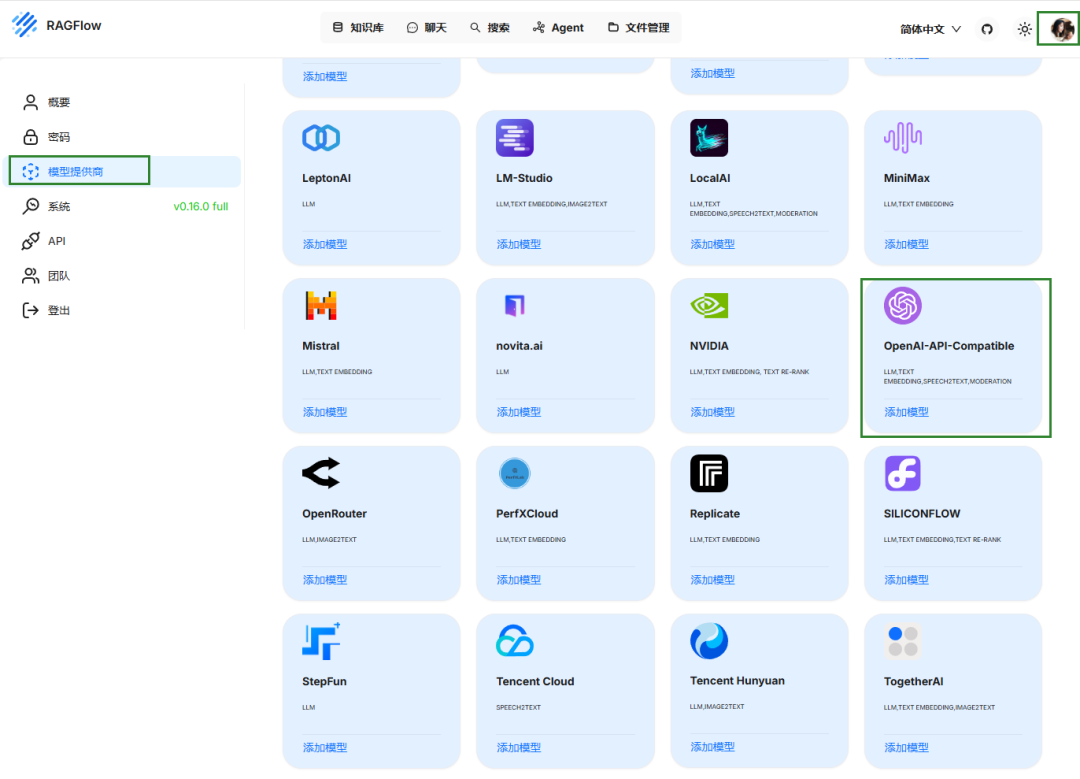Image resolution: width=1080 pixels, height=779 pixels.
Task: Open the Agent tab
Action: [559, 28]
